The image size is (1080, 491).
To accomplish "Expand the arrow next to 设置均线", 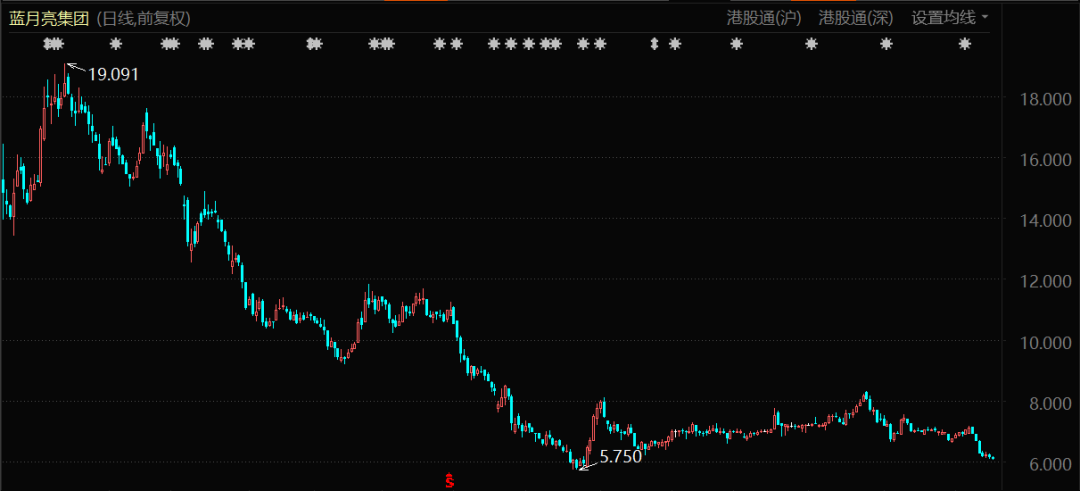I will pos(985,18).
